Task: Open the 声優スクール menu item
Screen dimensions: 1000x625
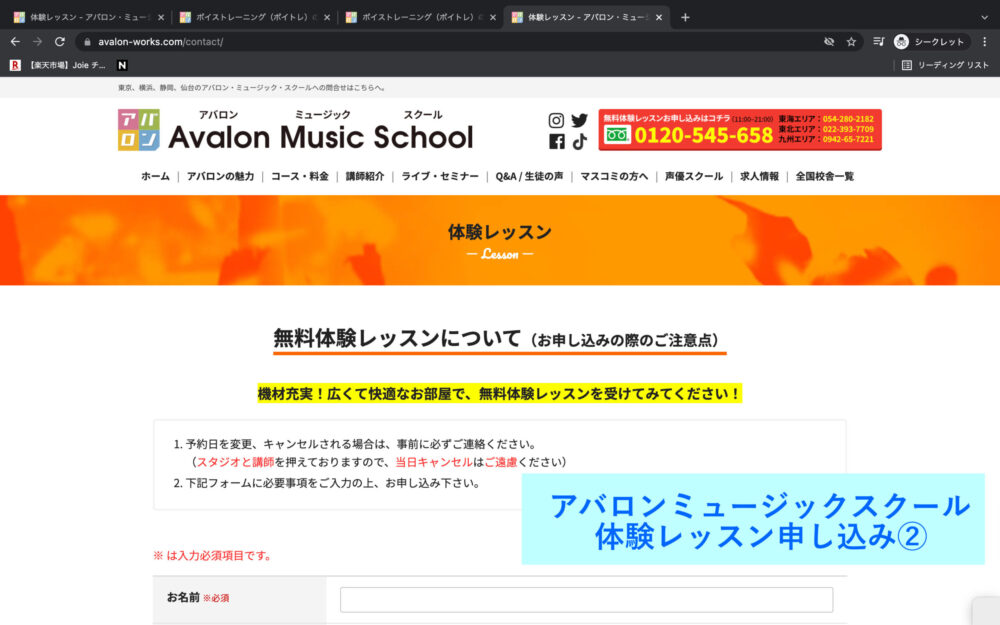Action: 694,176
